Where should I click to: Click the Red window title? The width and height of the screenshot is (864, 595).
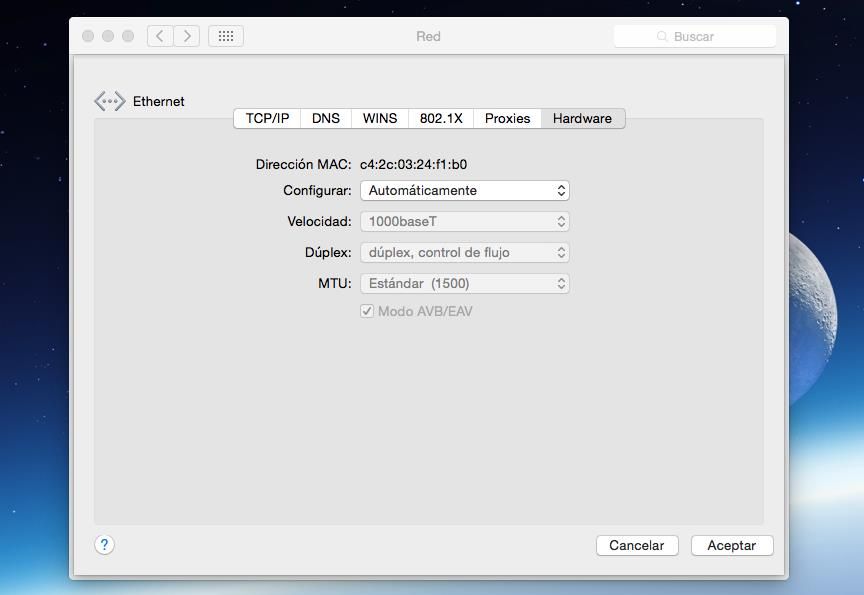tap(428, 36)
